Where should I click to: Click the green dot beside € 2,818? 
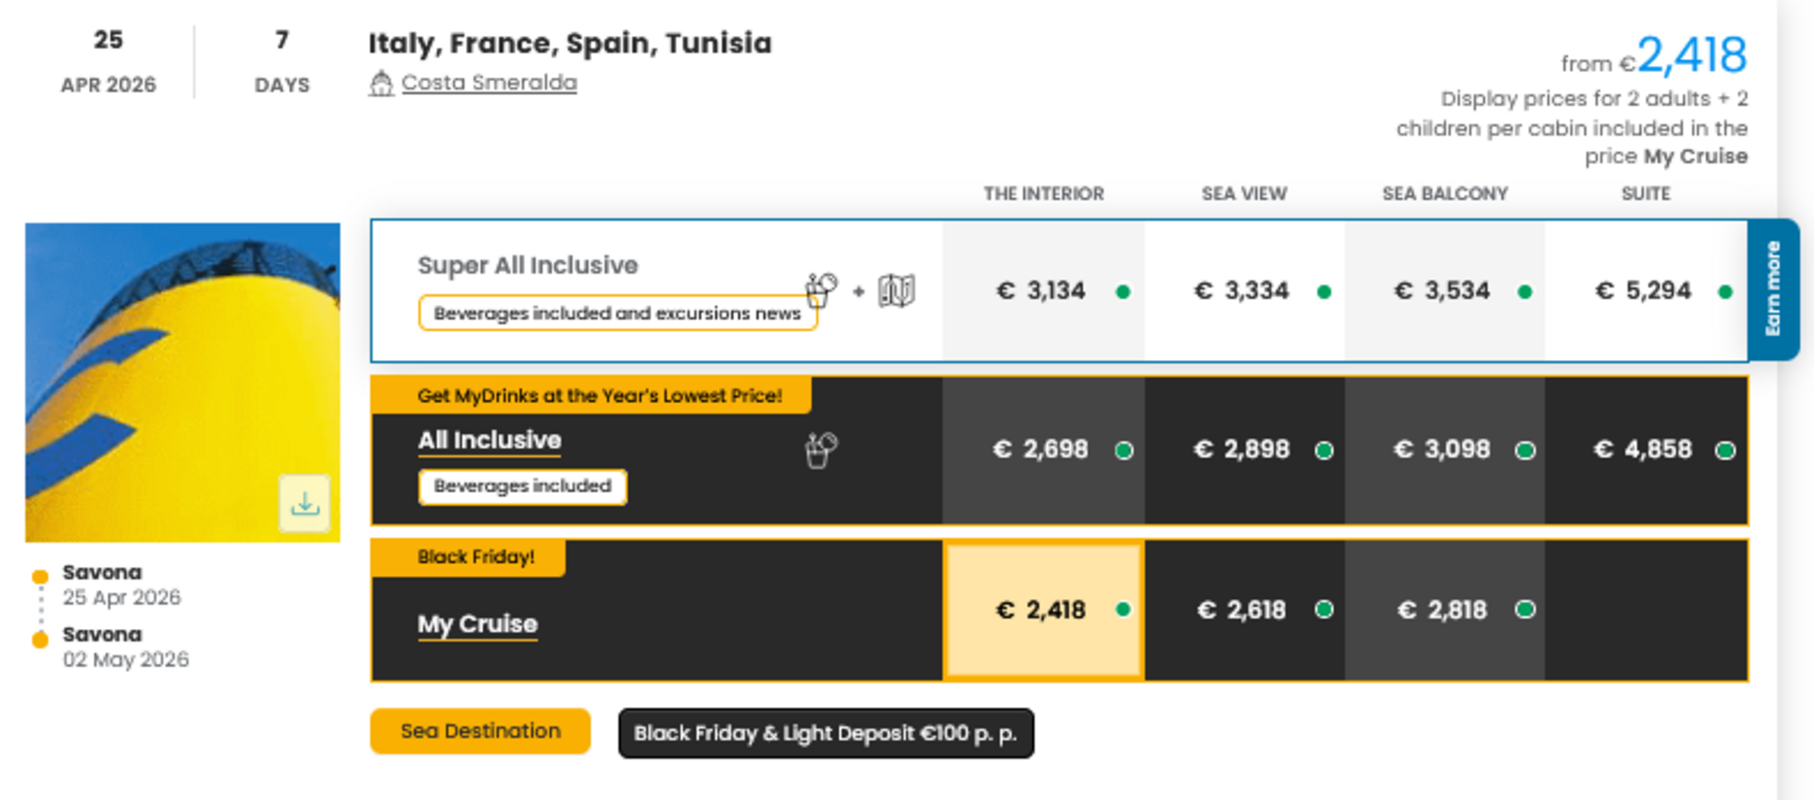point(1525,609)
